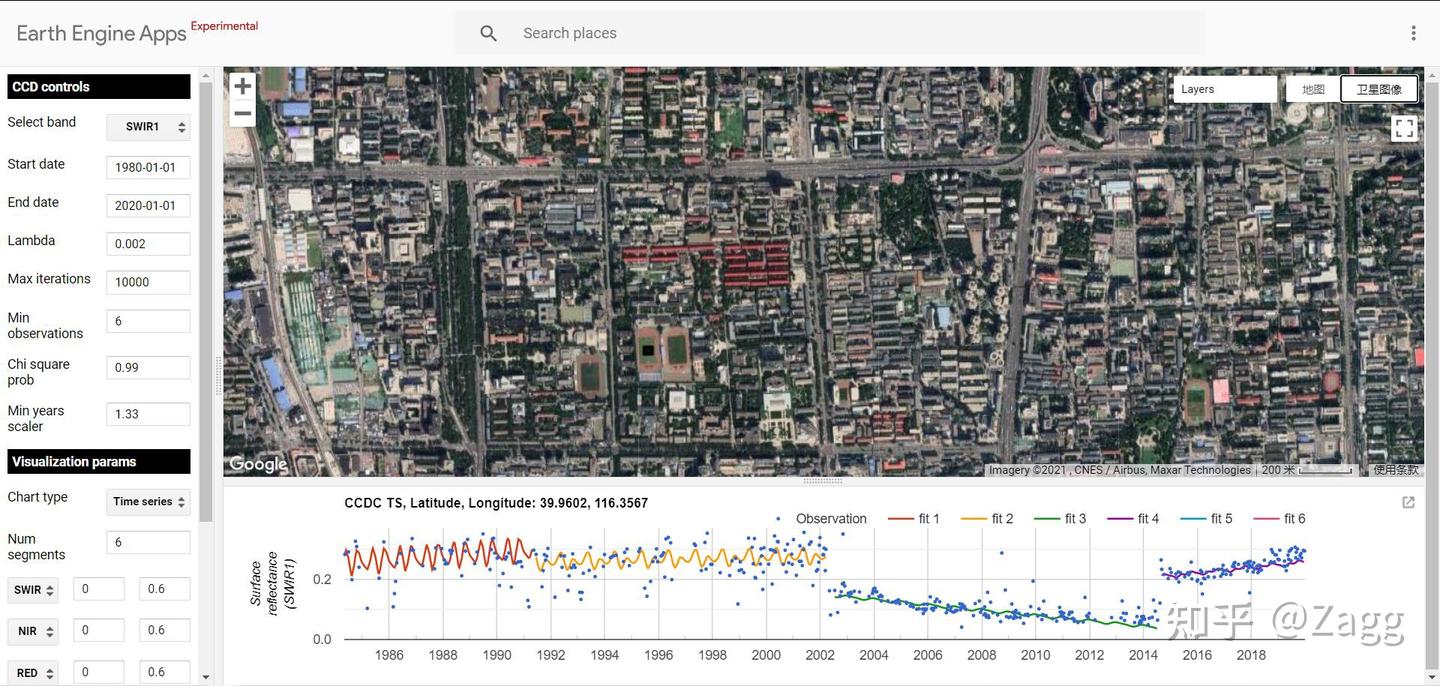Screen dimensions: 1440x686
Task: Open the Chart type dropdown
Action: pyautogui.click(x=148, y=501)
